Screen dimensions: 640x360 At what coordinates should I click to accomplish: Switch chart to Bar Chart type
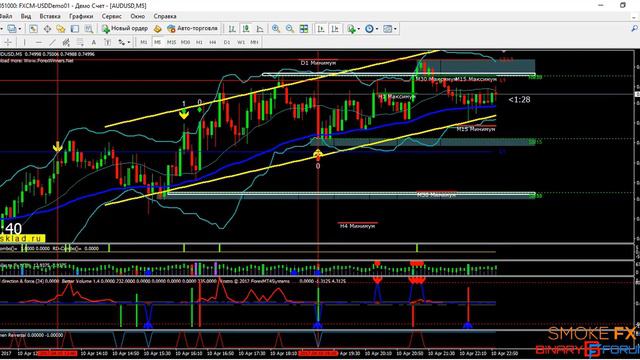tap(232, 29)
